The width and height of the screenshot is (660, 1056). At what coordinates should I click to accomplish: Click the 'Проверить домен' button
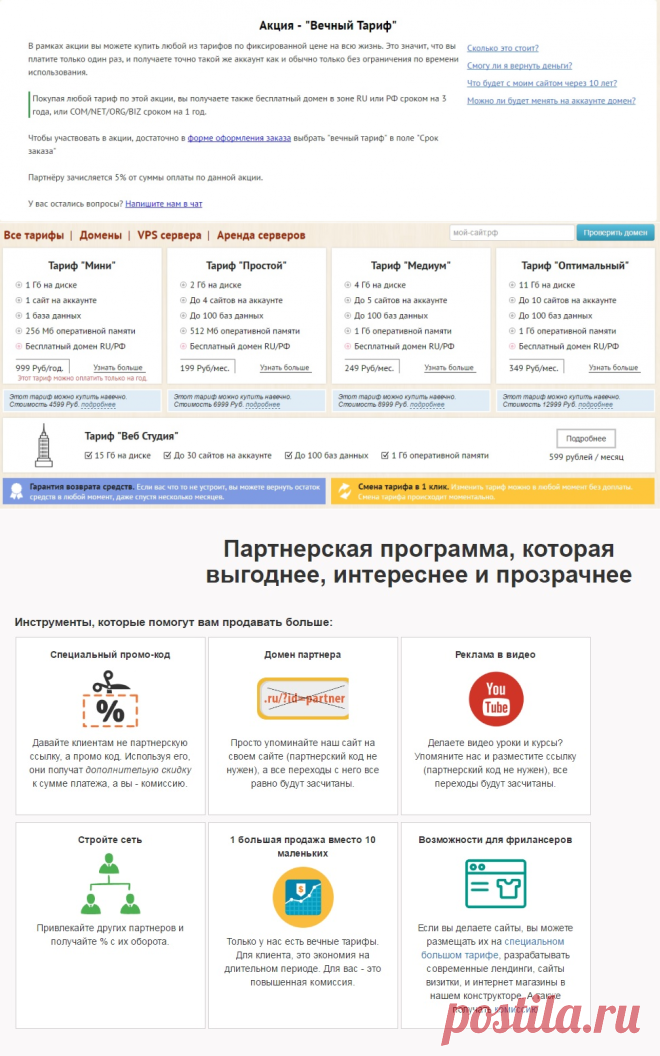tap(616, 232)
